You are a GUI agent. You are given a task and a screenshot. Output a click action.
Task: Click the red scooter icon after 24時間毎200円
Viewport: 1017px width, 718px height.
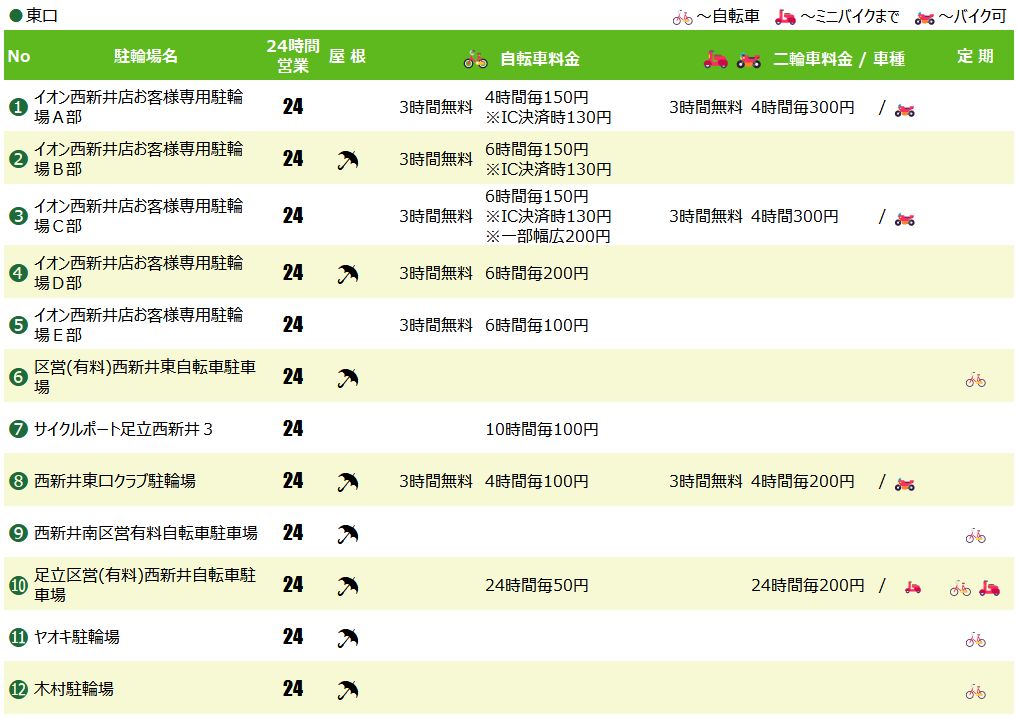point(912,587)
